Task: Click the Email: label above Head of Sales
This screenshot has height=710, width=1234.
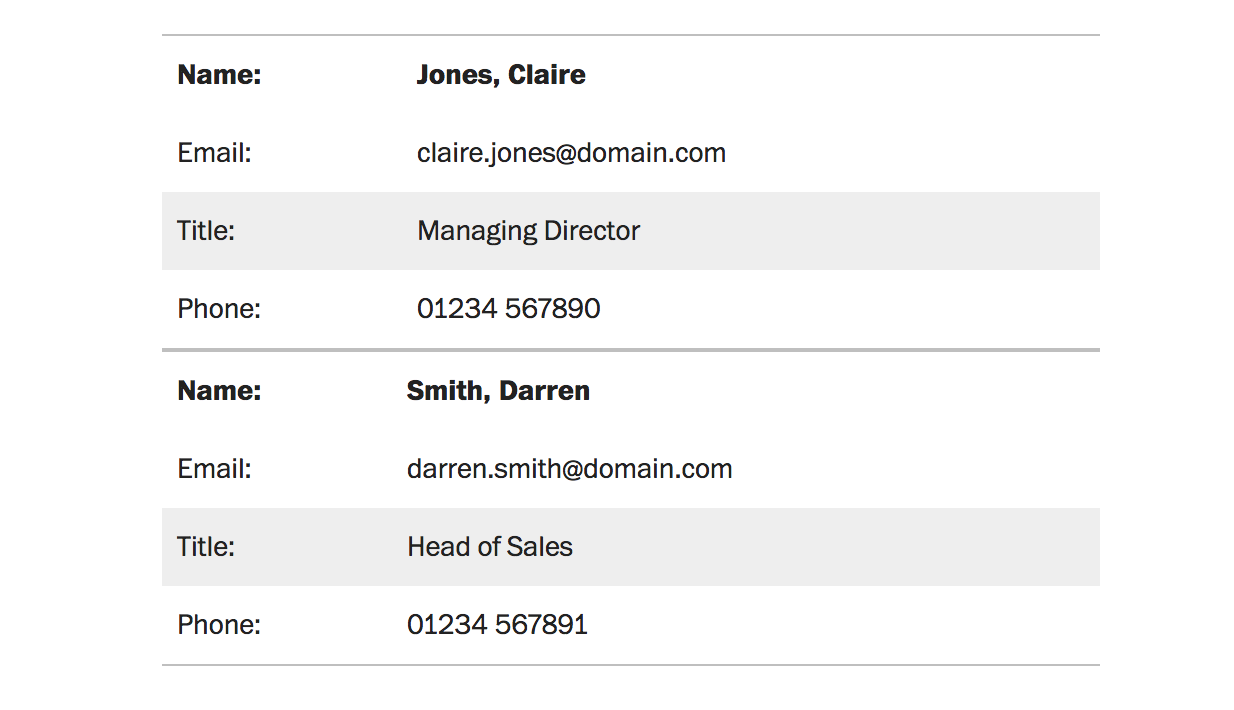Action: click(214, 469)
